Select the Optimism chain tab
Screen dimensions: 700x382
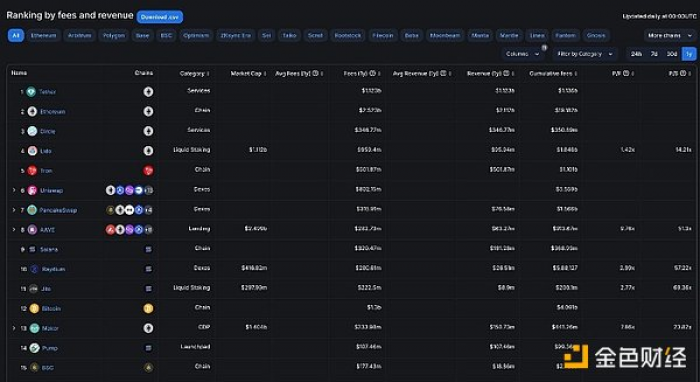coord(196,35)
